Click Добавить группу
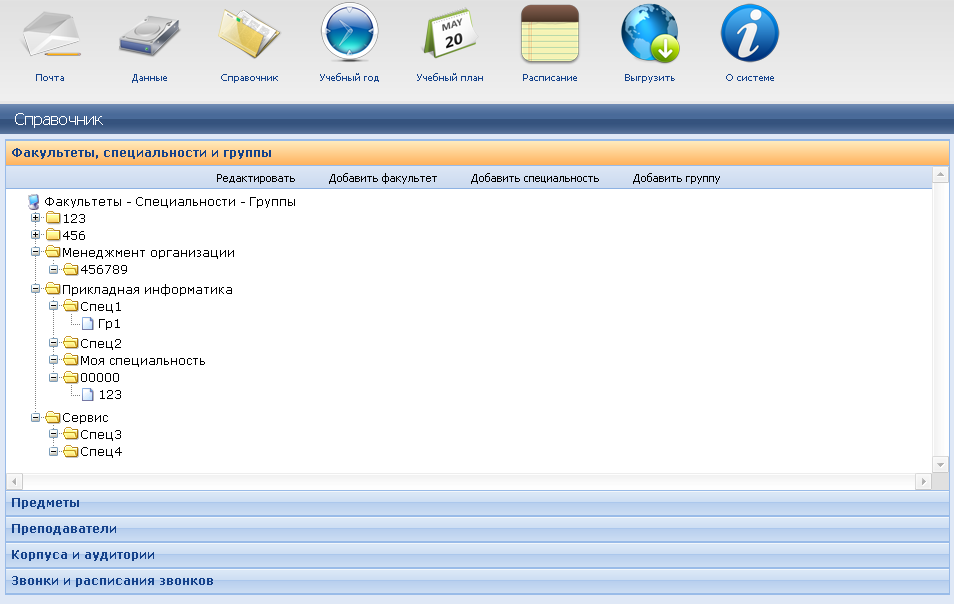This screenshot has height=604, width=954. pos(676,178)
